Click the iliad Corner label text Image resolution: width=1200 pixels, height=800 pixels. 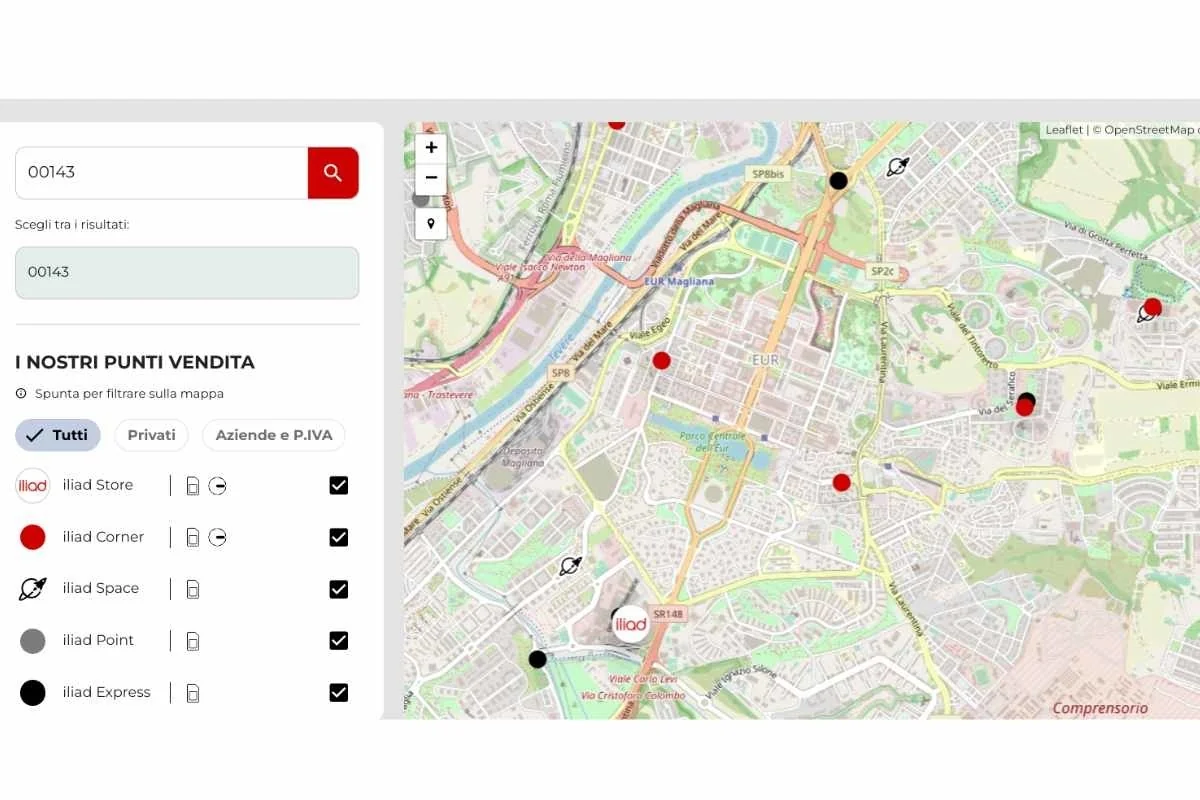[103, 537]
